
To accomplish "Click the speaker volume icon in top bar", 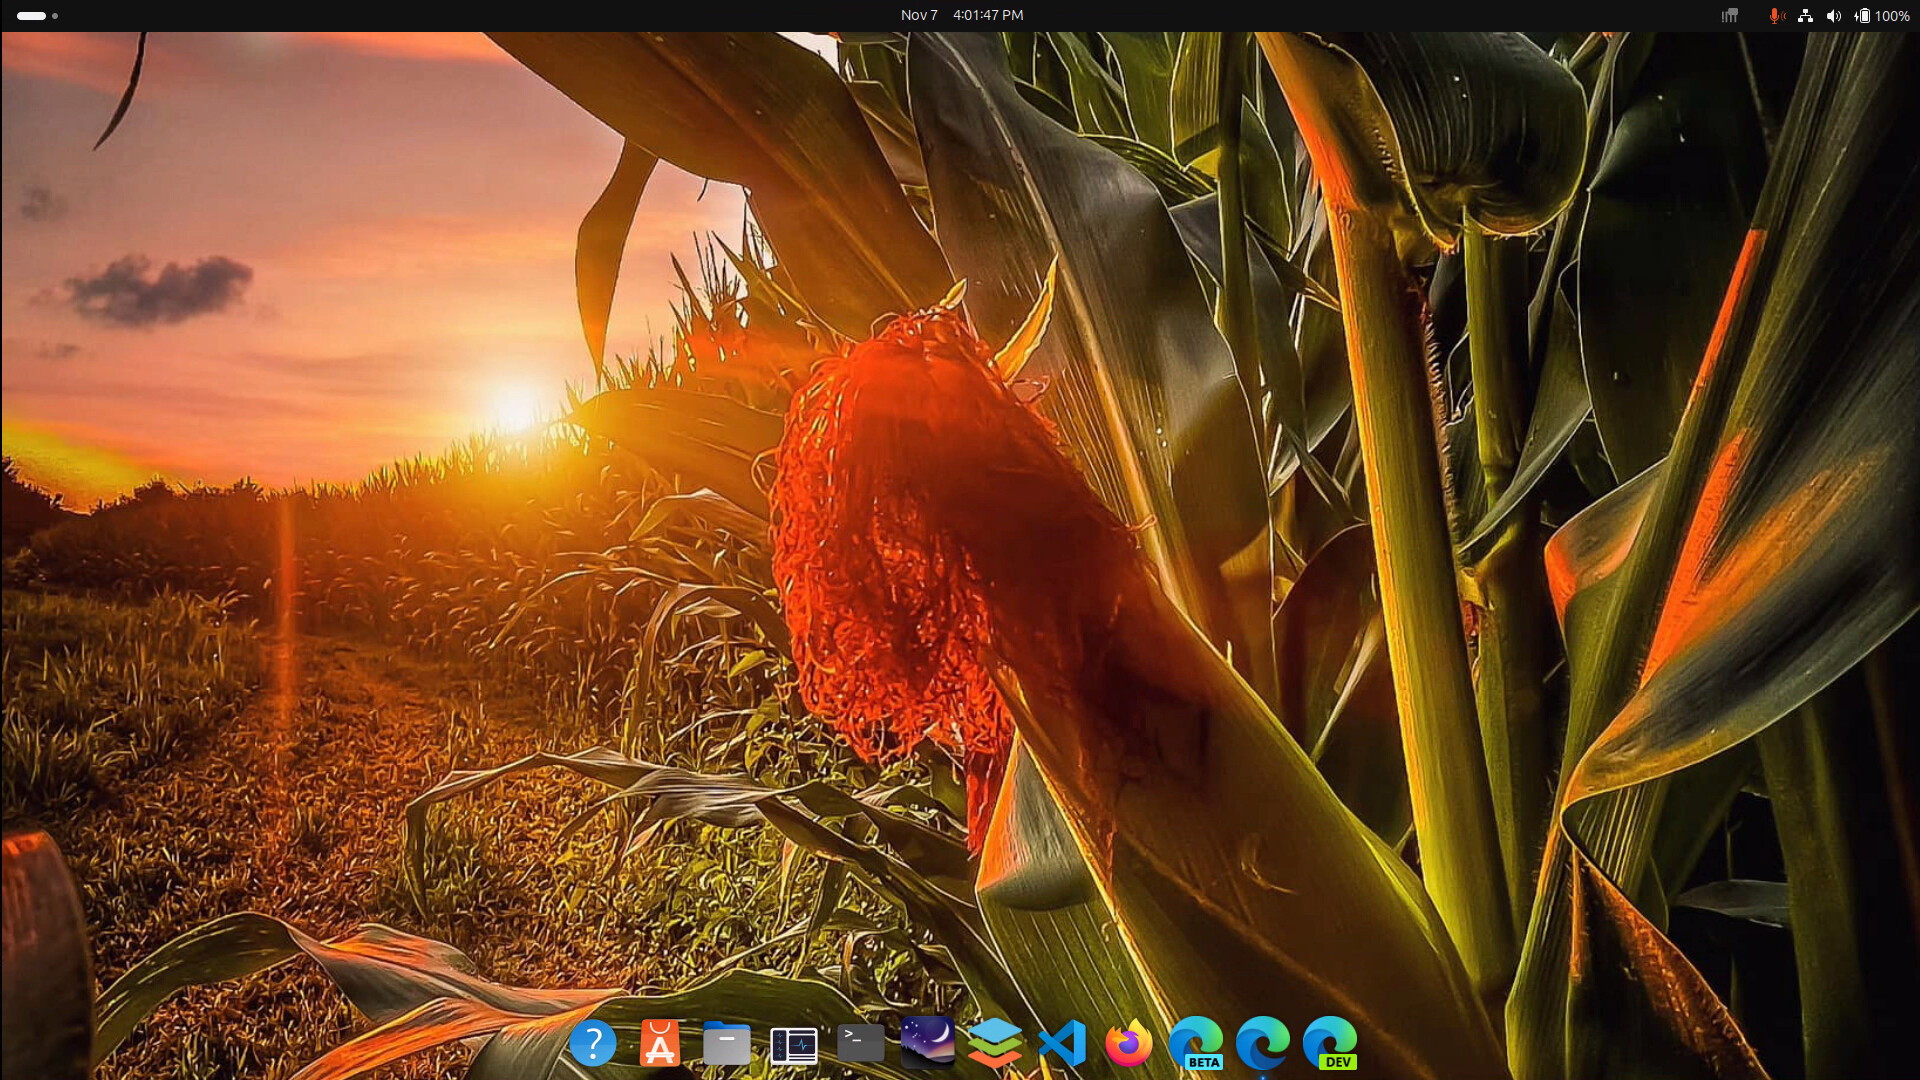I will [1833, 15].
